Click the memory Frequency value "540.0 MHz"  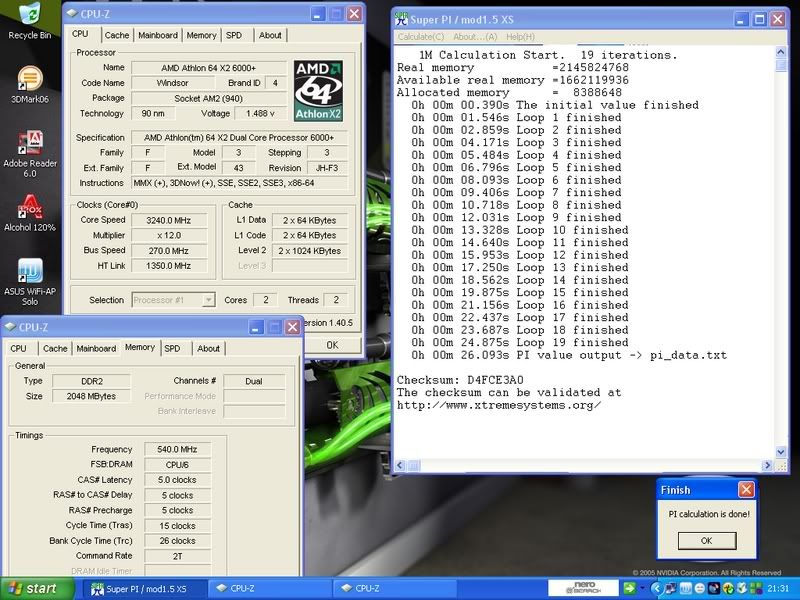click(x=178, y=449)
